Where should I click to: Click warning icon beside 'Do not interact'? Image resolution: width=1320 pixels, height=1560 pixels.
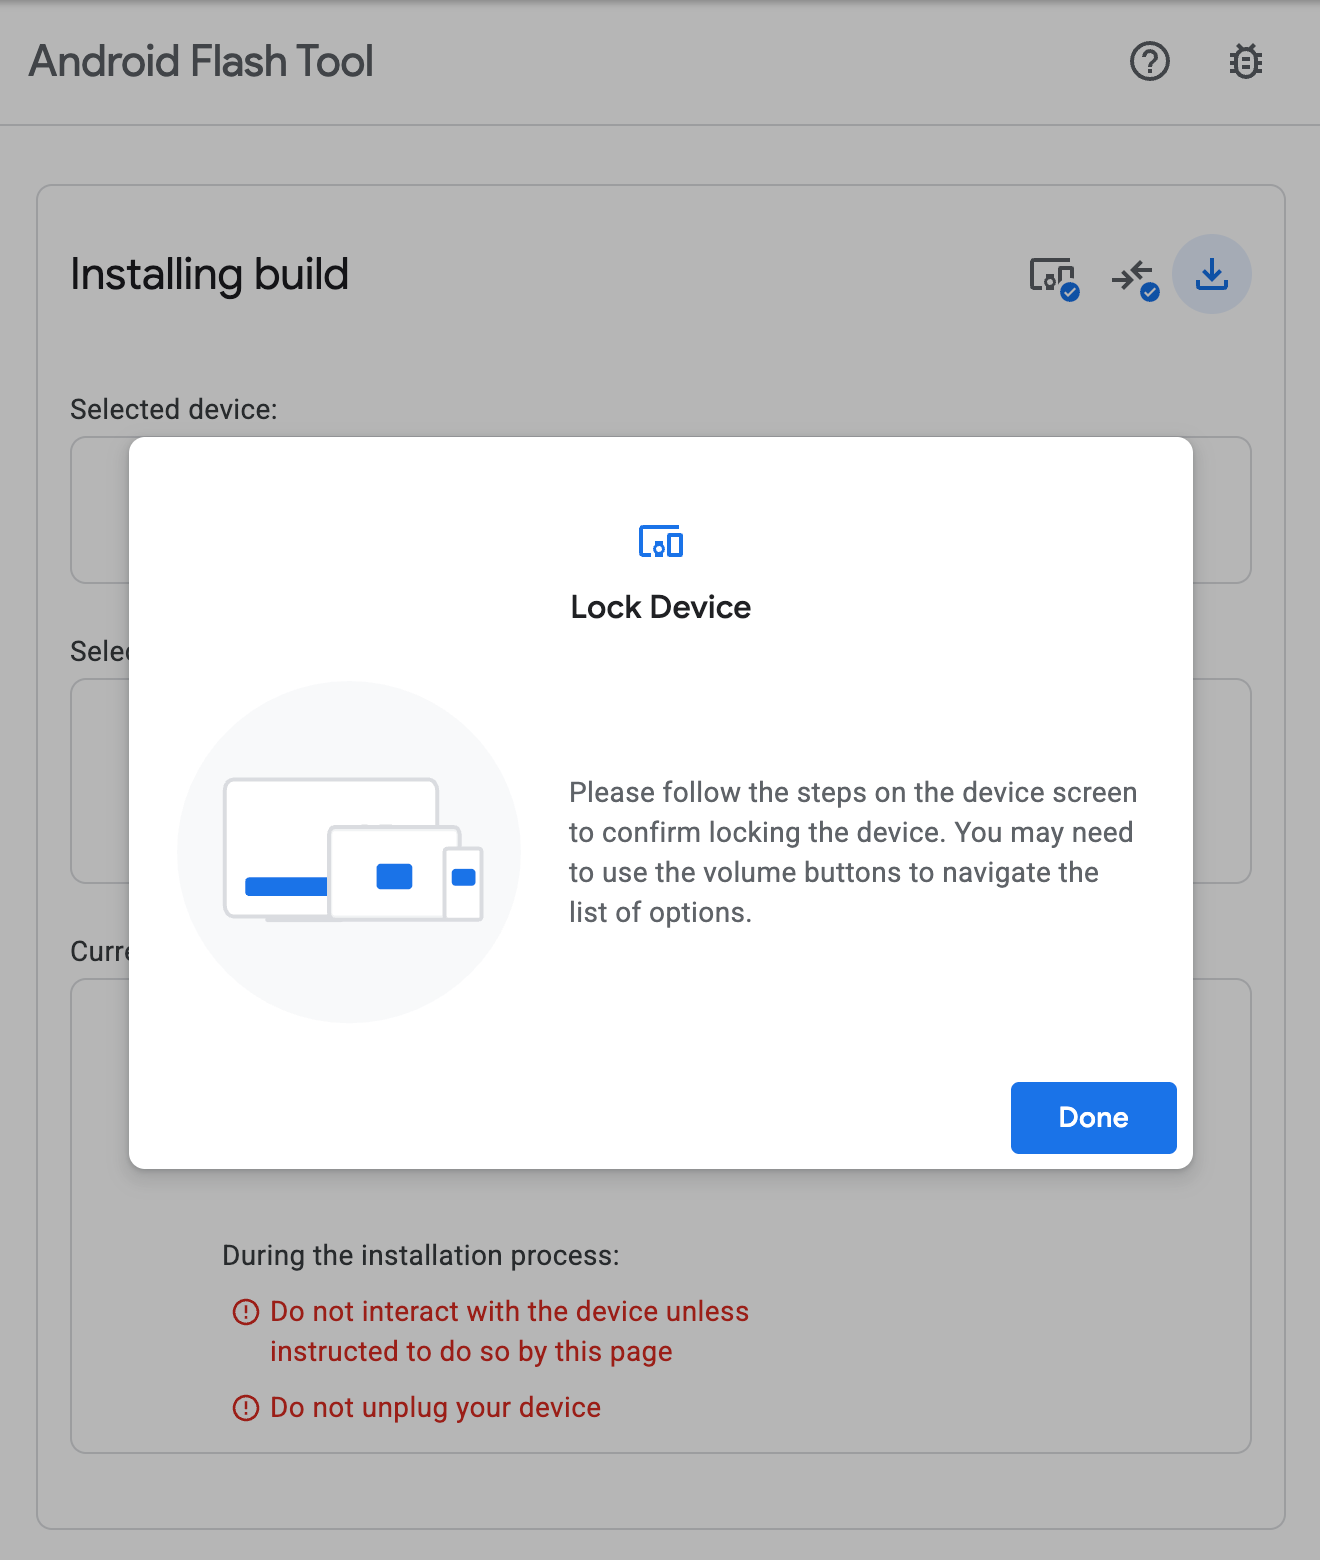[245, 1312]
